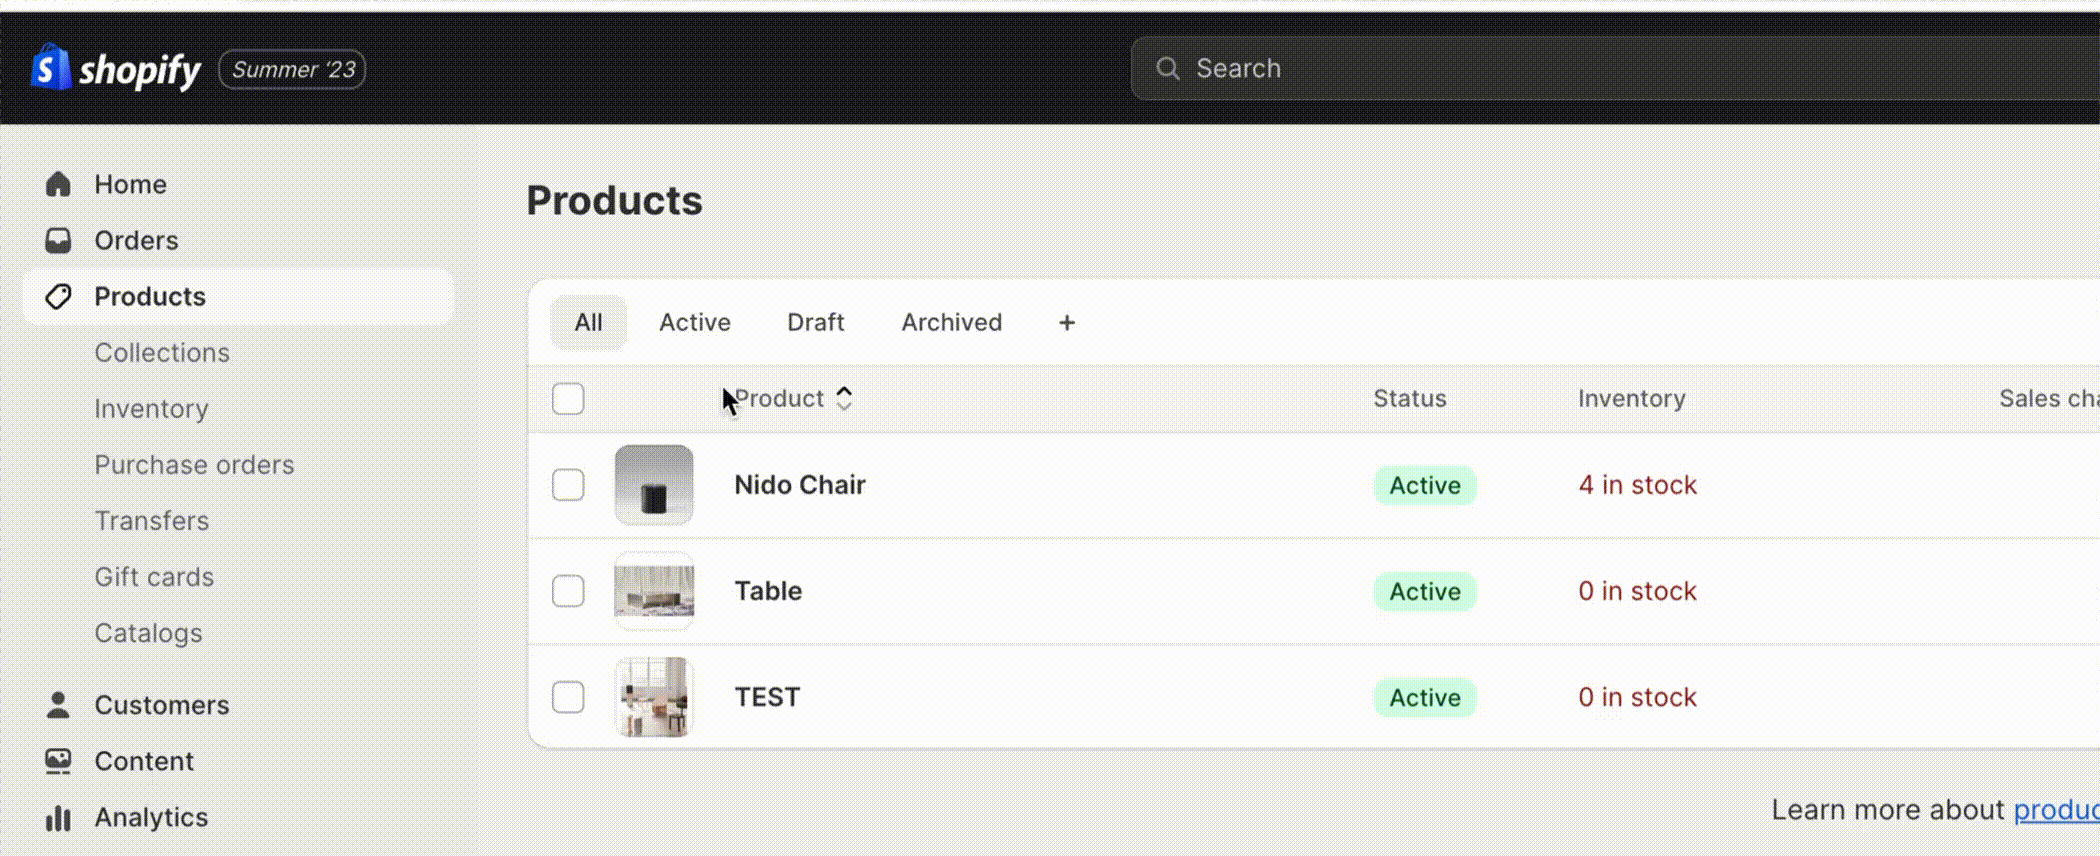This screenshot has height=856, width=2100.
Task: Click the Home house icon in sidebar
Action: [58, 184]
